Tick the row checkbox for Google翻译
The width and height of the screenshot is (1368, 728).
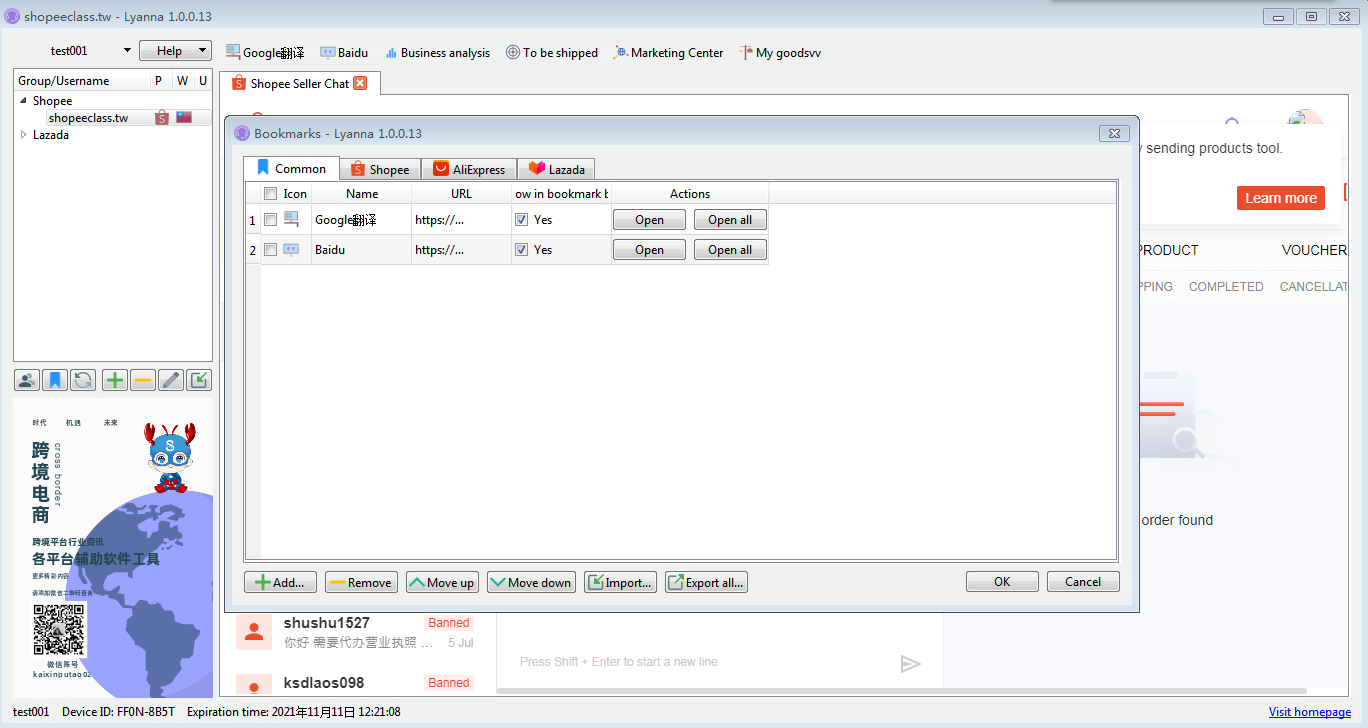(x=270, y=220)
